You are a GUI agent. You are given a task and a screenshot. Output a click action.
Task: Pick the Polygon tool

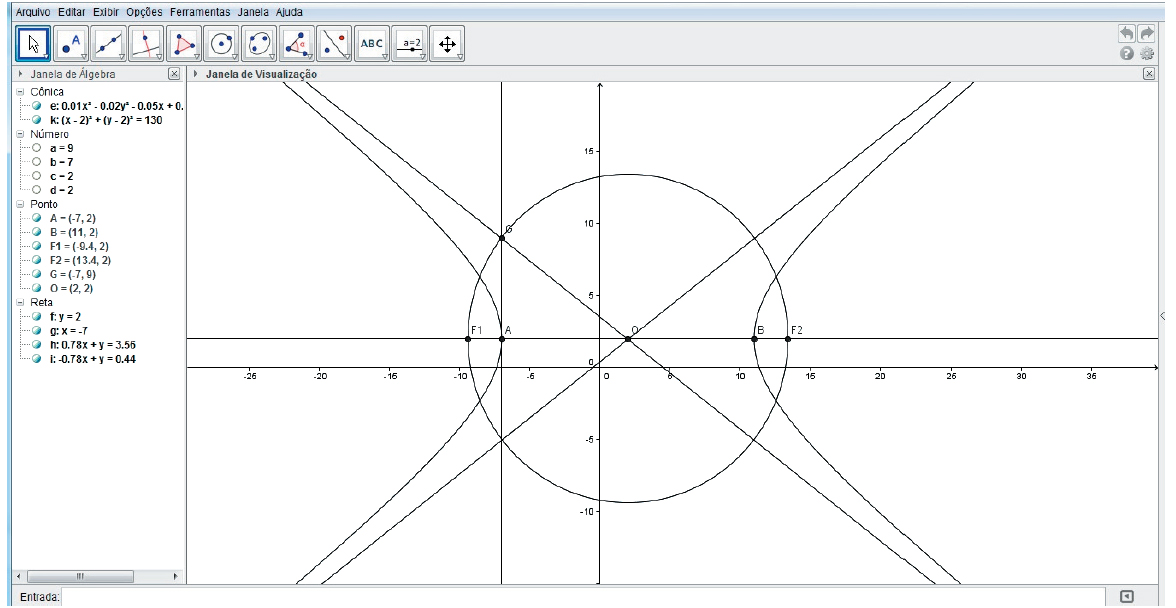pyautogui.click(x=185, y=44)
